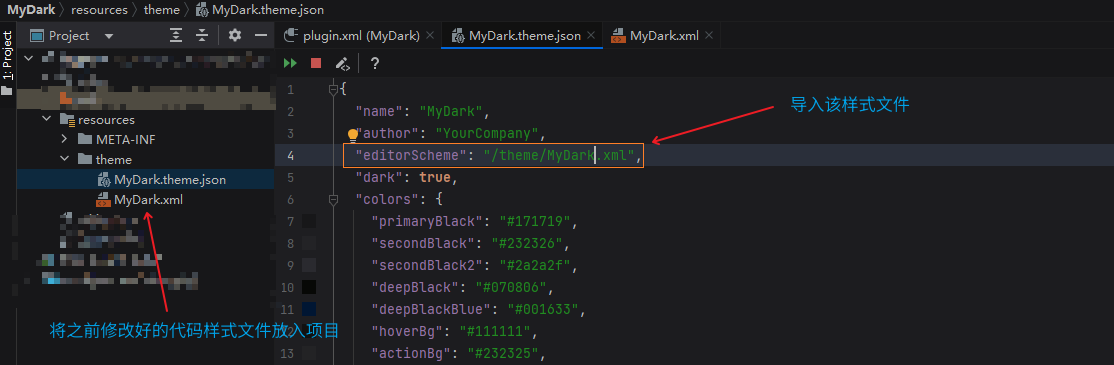
Task: Click the "#001633" deepBlackBlue value
Action: [542, 310]
